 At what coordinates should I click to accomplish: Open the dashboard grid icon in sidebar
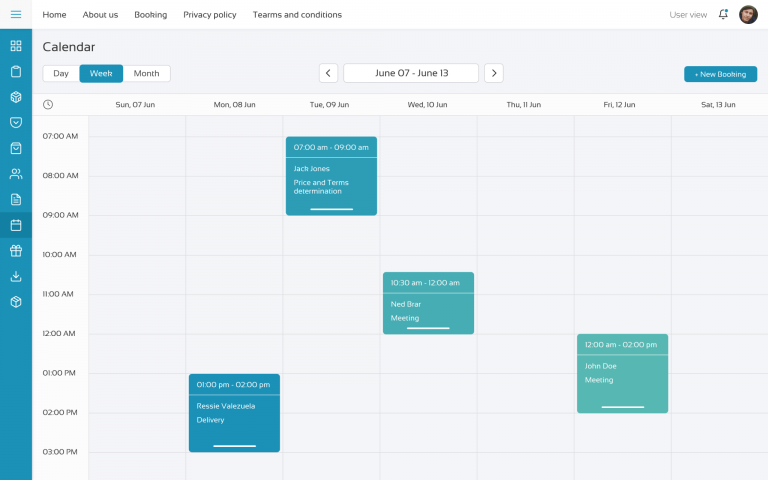click(x=16, y=46)
